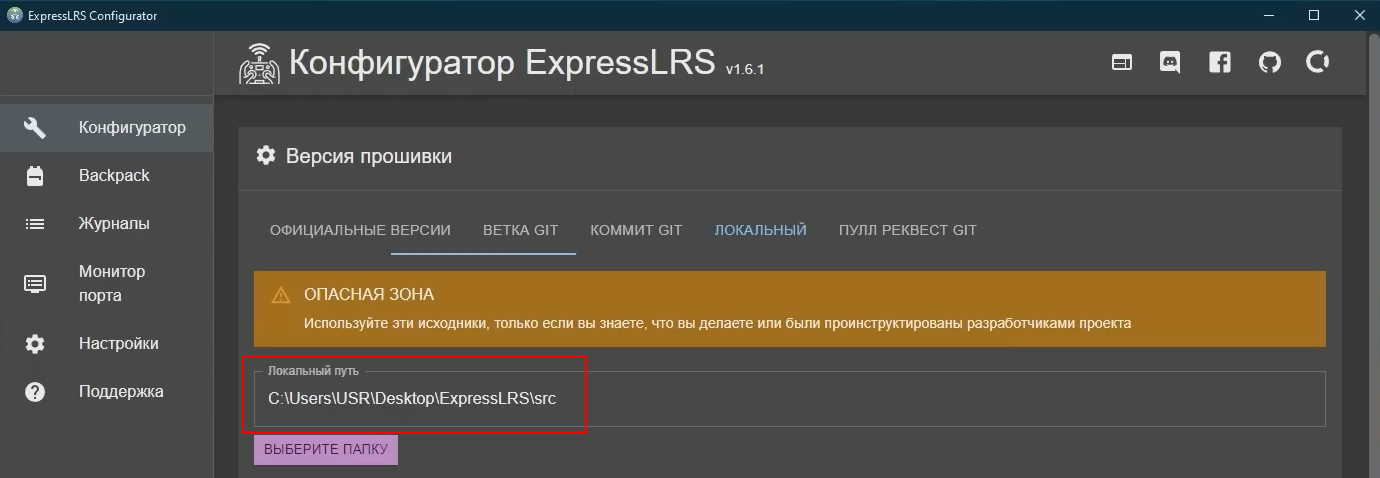This screenshot has height=478, width=1380.
Task: Select the ВЕТКА GIT tab
Action: point(520,230)
